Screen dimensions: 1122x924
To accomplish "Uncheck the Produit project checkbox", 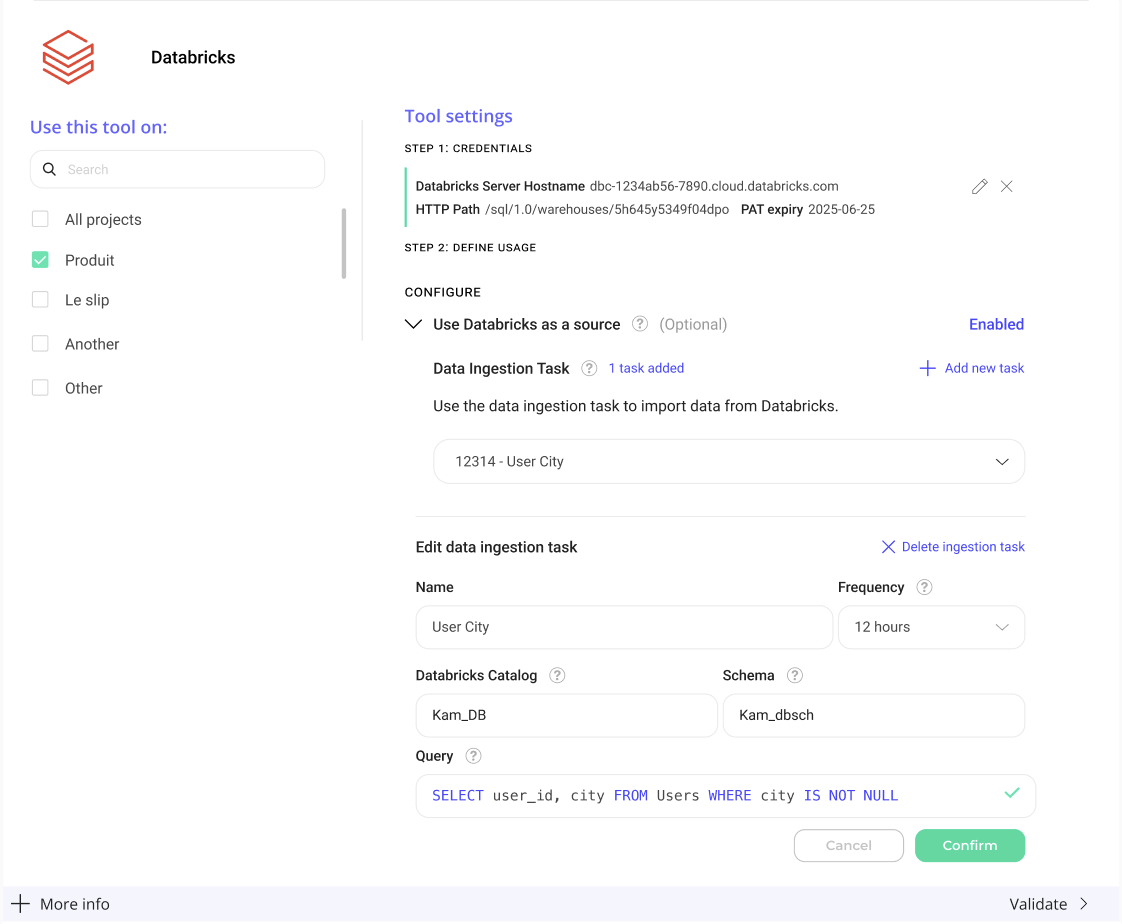I will pyautogui.click(x=40, y=260).
